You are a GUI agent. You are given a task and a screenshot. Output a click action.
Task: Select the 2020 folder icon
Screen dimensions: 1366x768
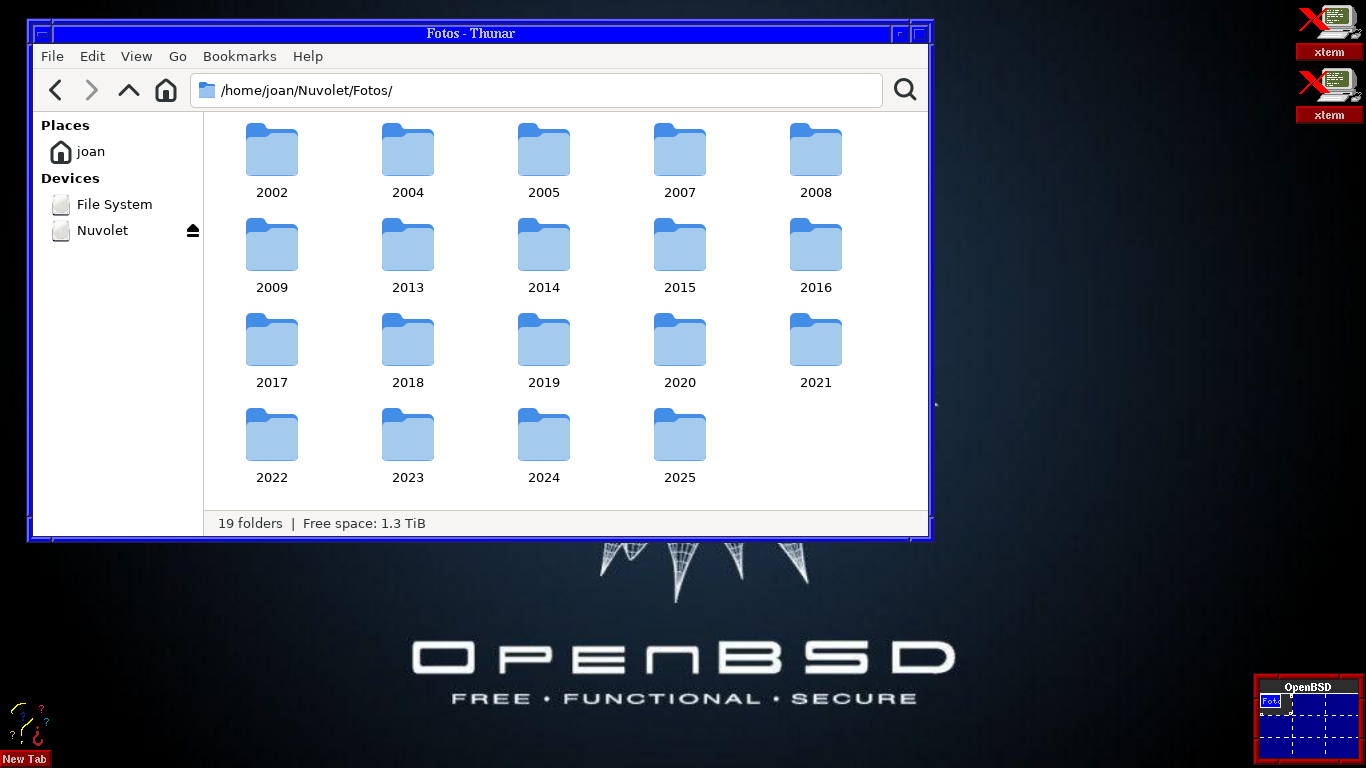[x=680, y=340]
